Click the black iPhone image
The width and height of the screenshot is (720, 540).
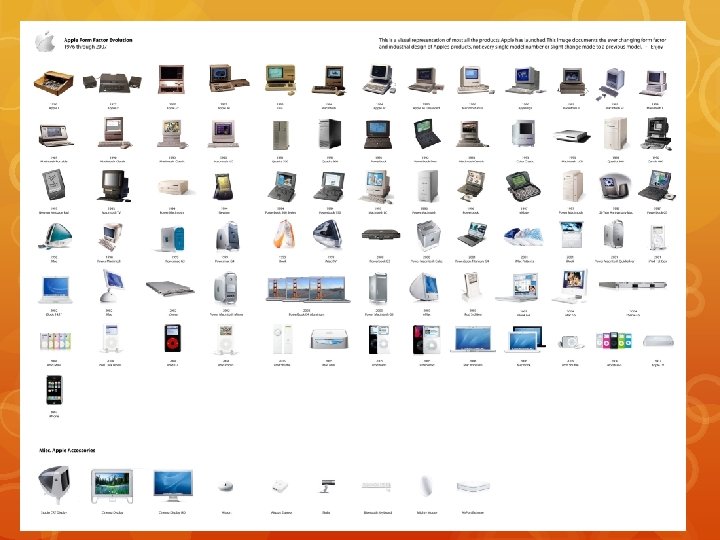pos(54,390)
